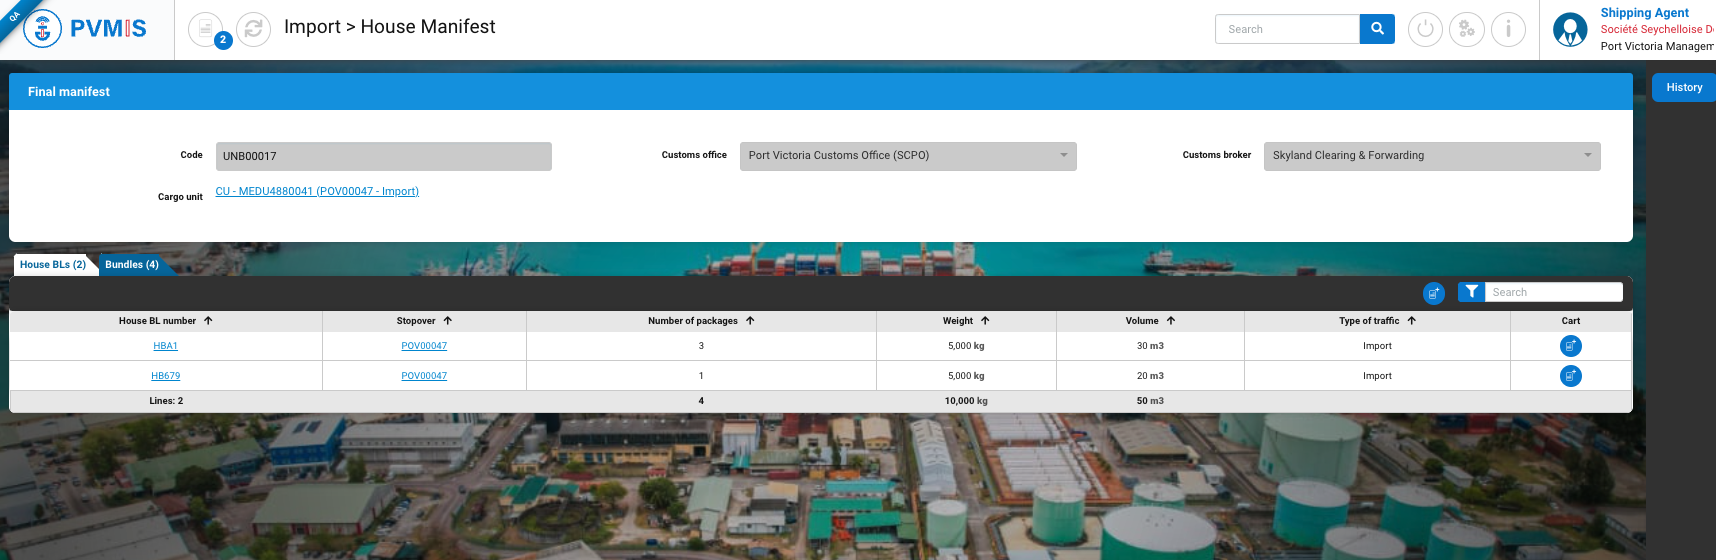Image resolution: width=1716 pixels, height=560 pixels.
Task: Open the cart documents icon with badge 2
Action: click(206, 29)
